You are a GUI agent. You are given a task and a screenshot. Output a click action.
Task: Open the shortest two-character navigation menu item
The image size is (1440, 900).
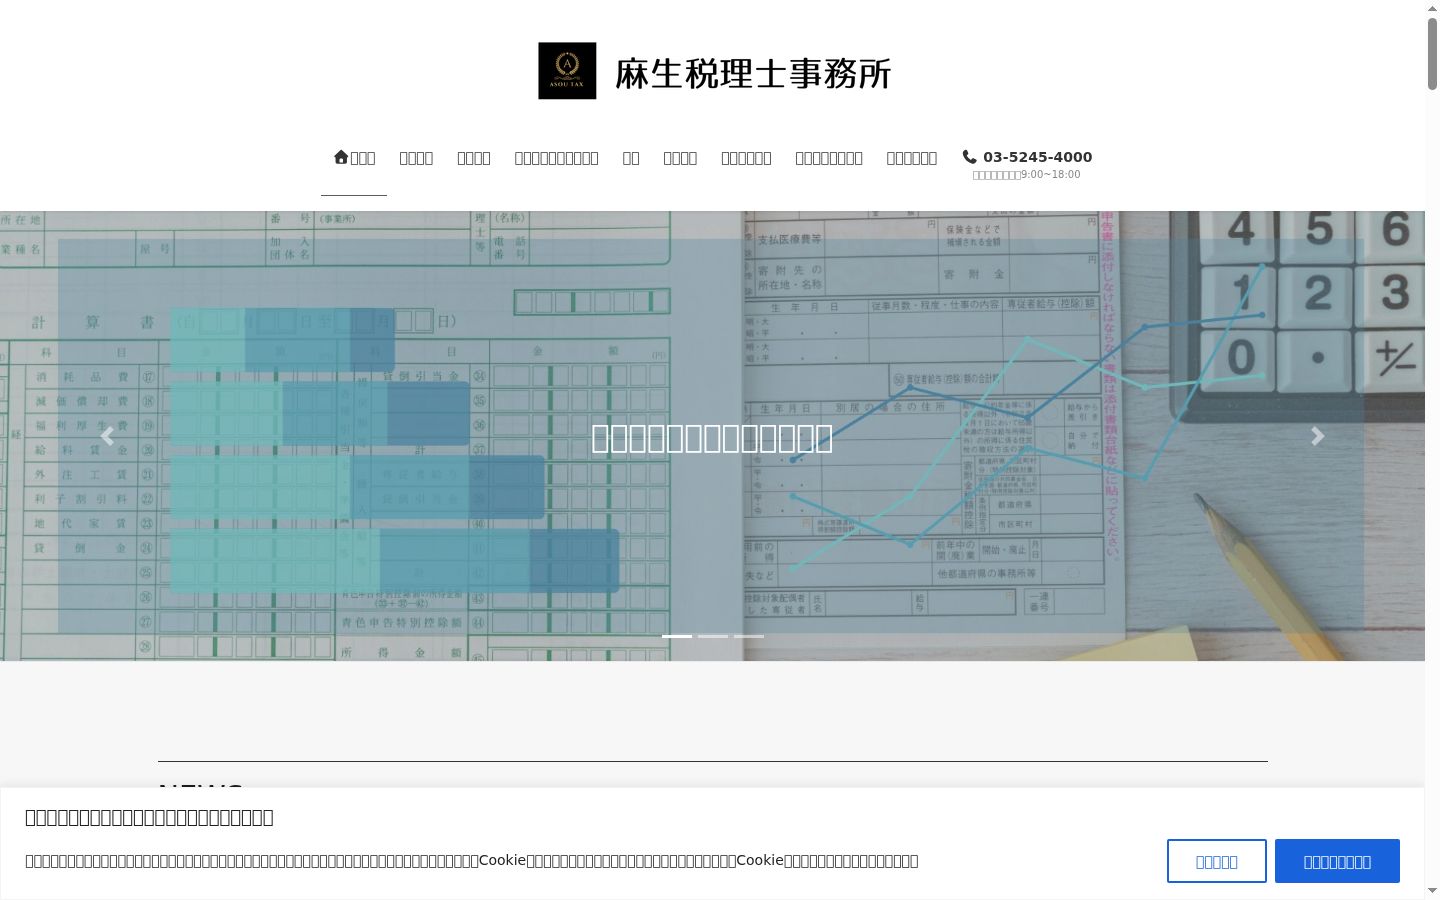pos(631,158)
